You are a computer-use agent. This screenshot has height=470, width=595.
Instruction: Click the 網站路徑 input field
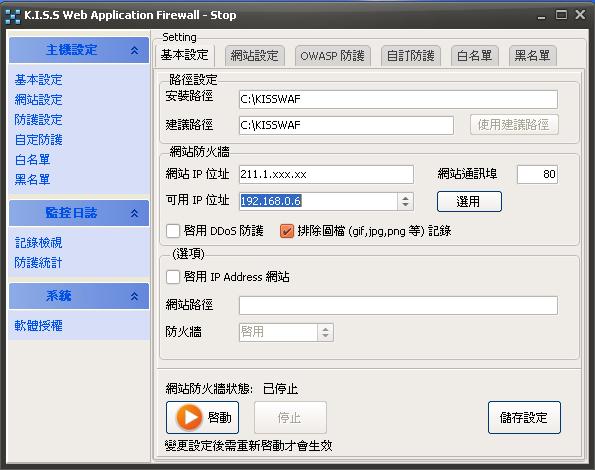[x=398, y=305]
